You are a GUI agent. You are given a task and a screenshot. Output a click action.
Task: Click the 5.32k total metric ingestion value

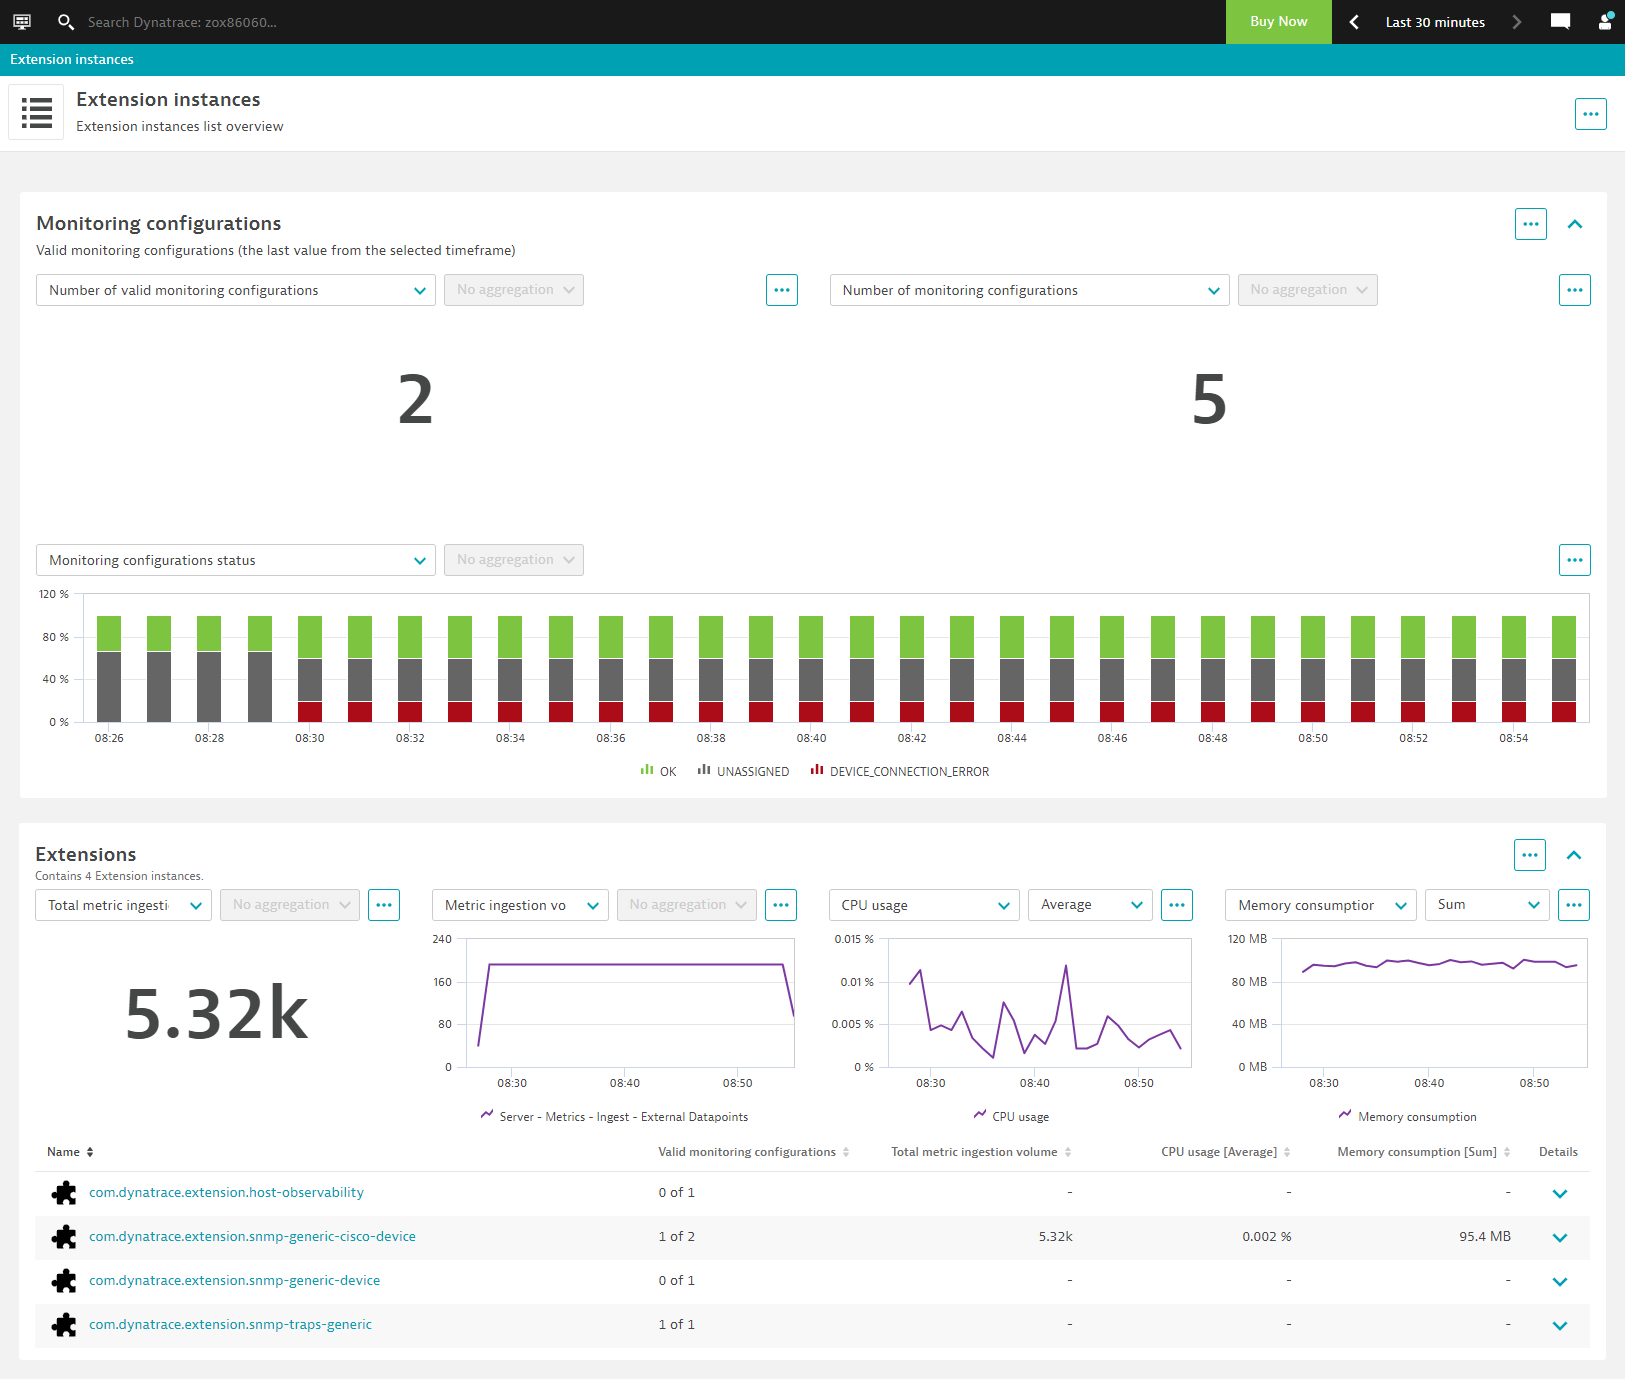tap(217, 1013)
